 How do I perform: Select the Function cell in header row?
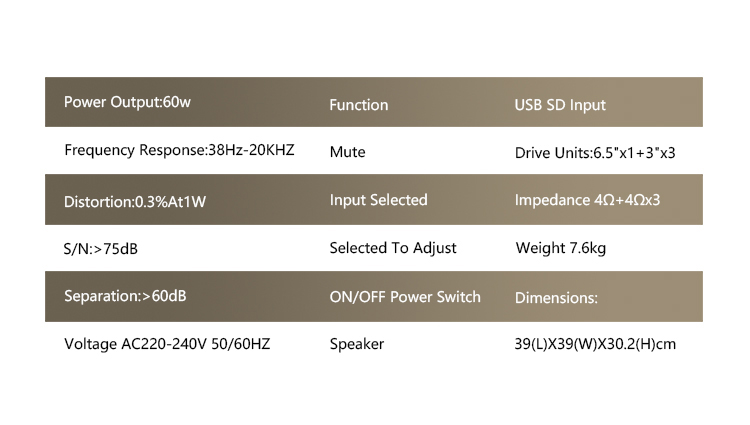coord(359,105)
